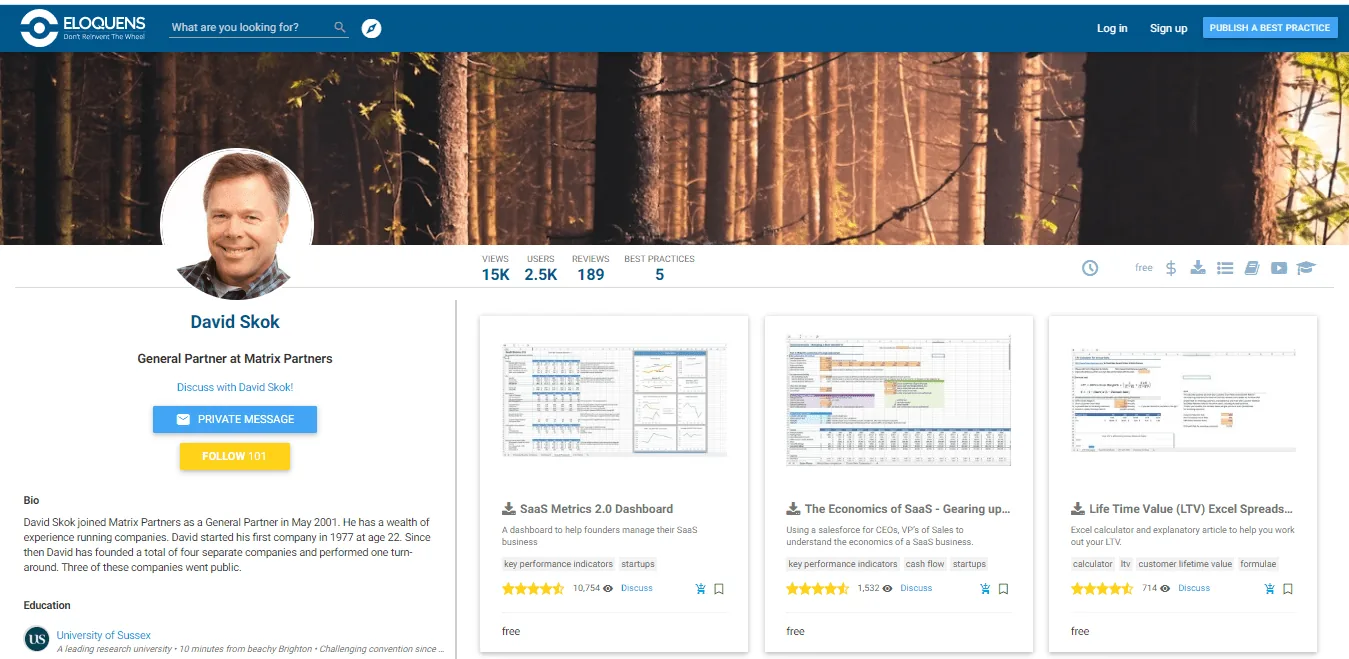Click the Sign up link

coord(1168,28)
